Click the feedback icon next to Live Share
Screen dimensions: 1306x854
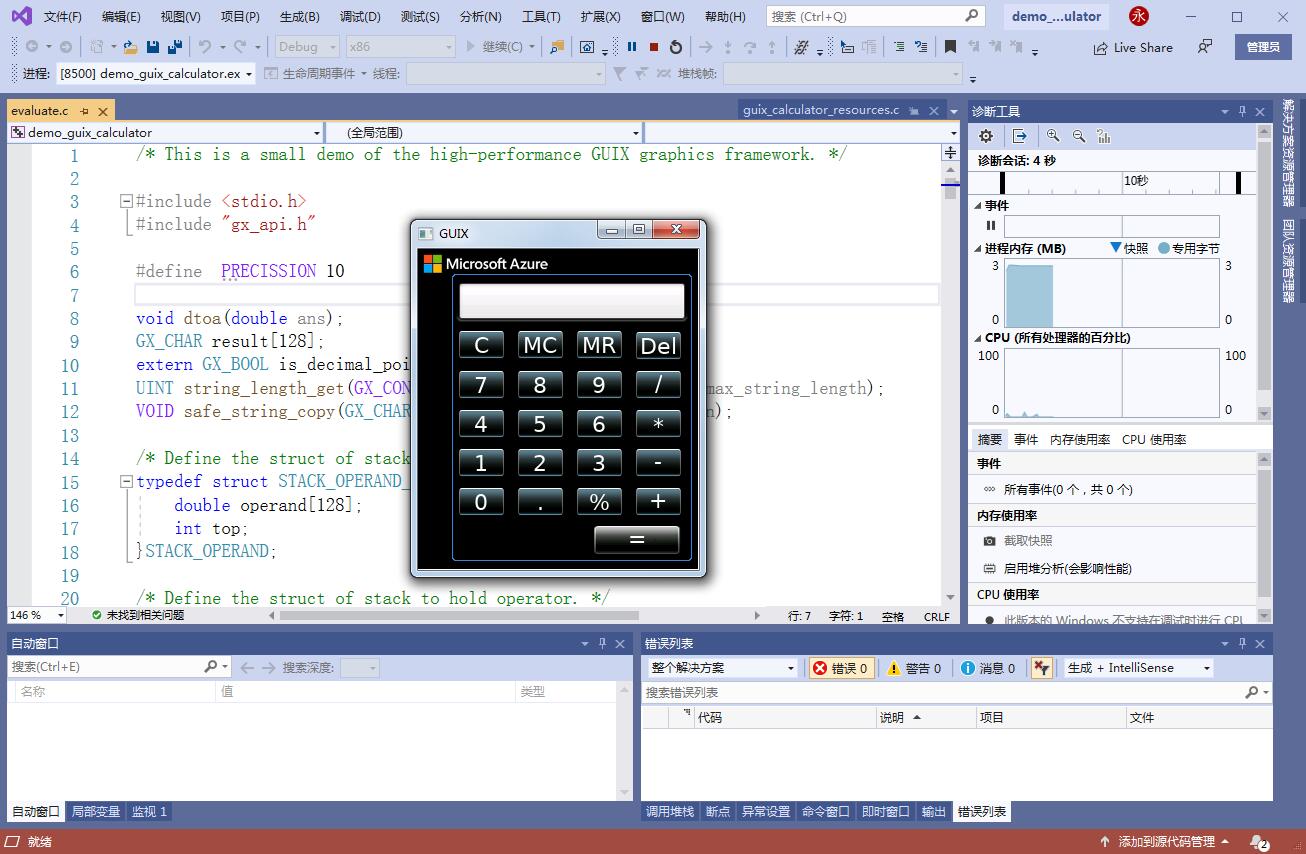pos(1205,47)
